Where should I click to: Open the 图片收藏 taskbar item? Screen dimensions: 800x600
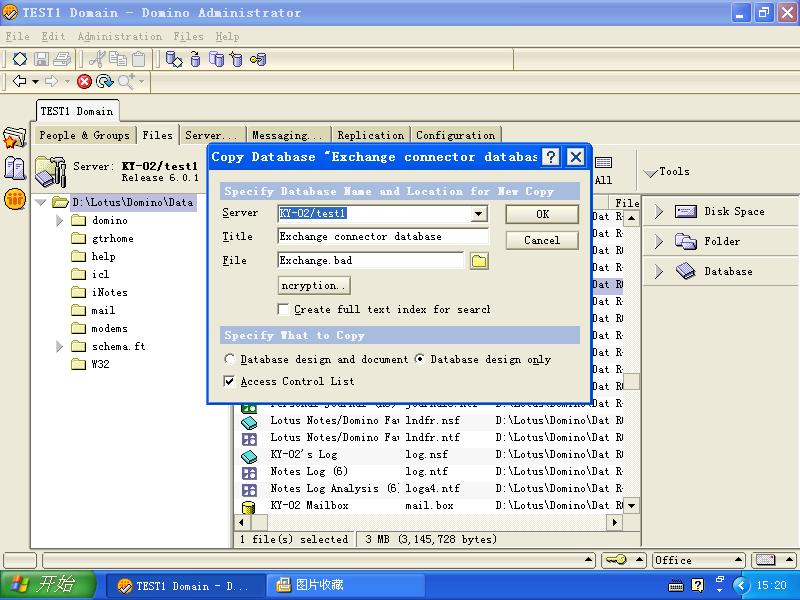[x=345, y=585]
